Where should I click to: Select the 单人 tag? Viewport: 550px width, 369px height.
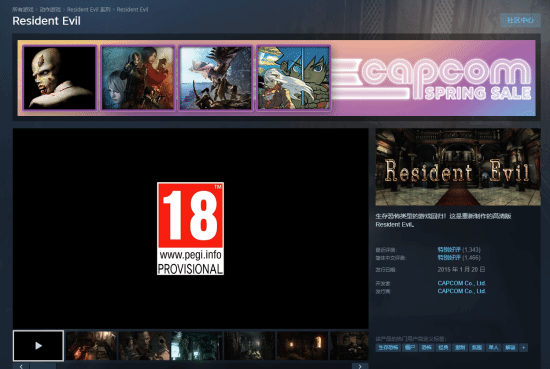pyautogui.click(x=493, y=347)
